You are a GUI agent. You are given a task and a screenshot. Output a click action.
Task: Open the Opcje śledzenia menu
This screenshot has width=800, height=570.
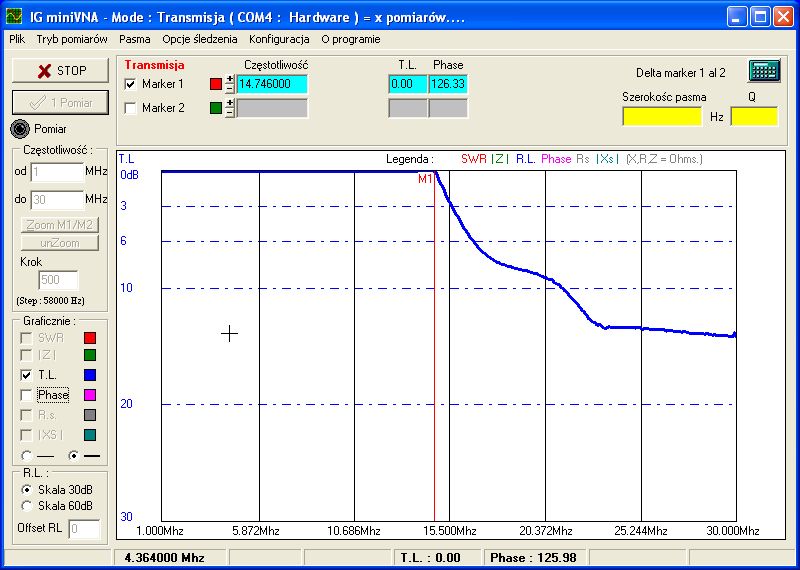point(200,39)
